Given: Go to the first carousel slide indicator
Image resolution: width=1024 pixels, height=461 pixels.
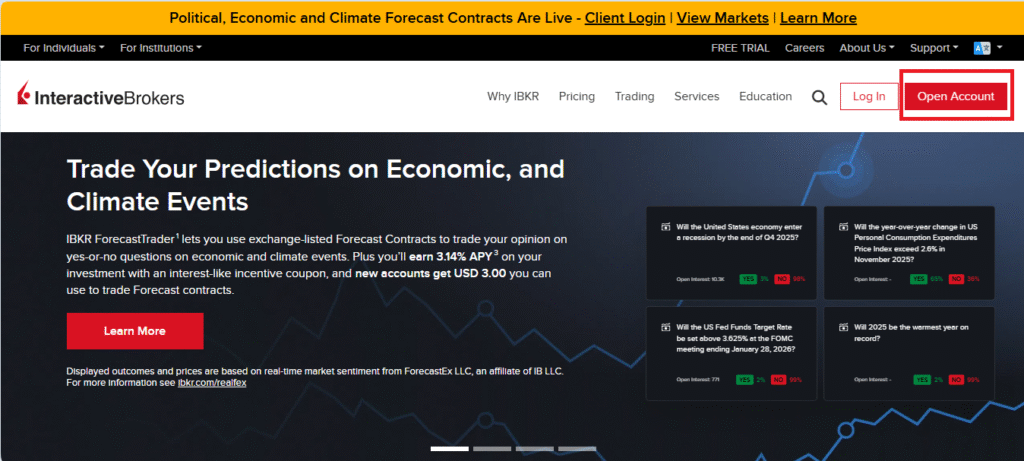Looking at the screenshot, I should pyautogui.click(x=449, y=449).
